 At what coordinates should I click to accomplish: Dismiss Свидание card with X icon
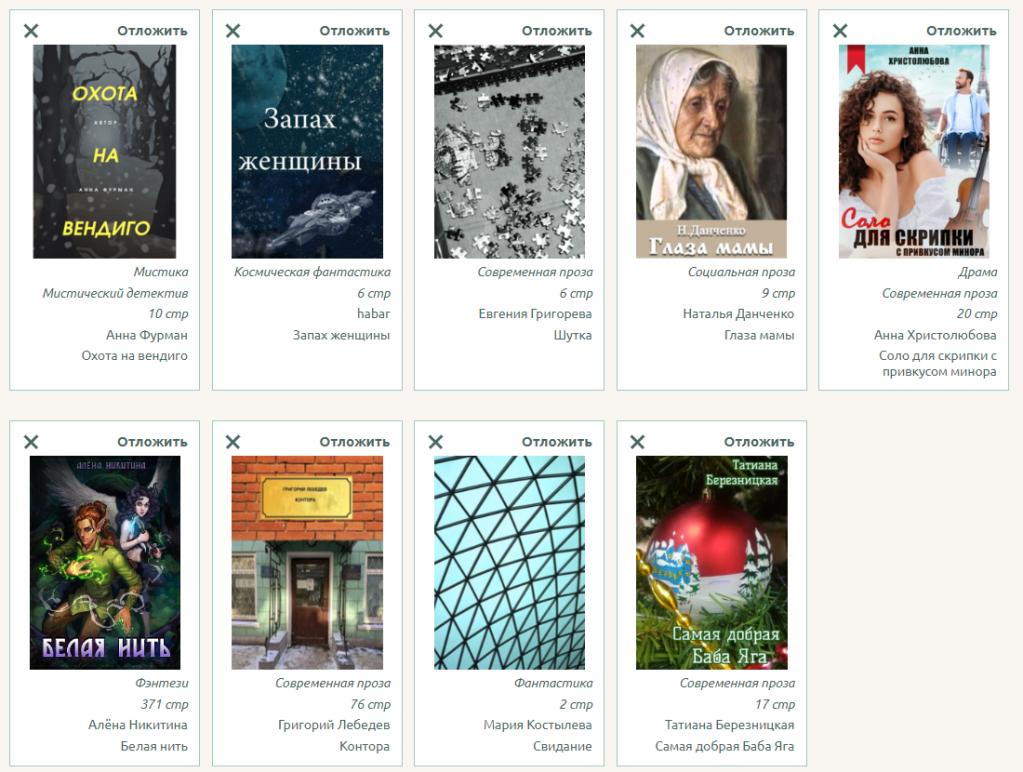435,442
